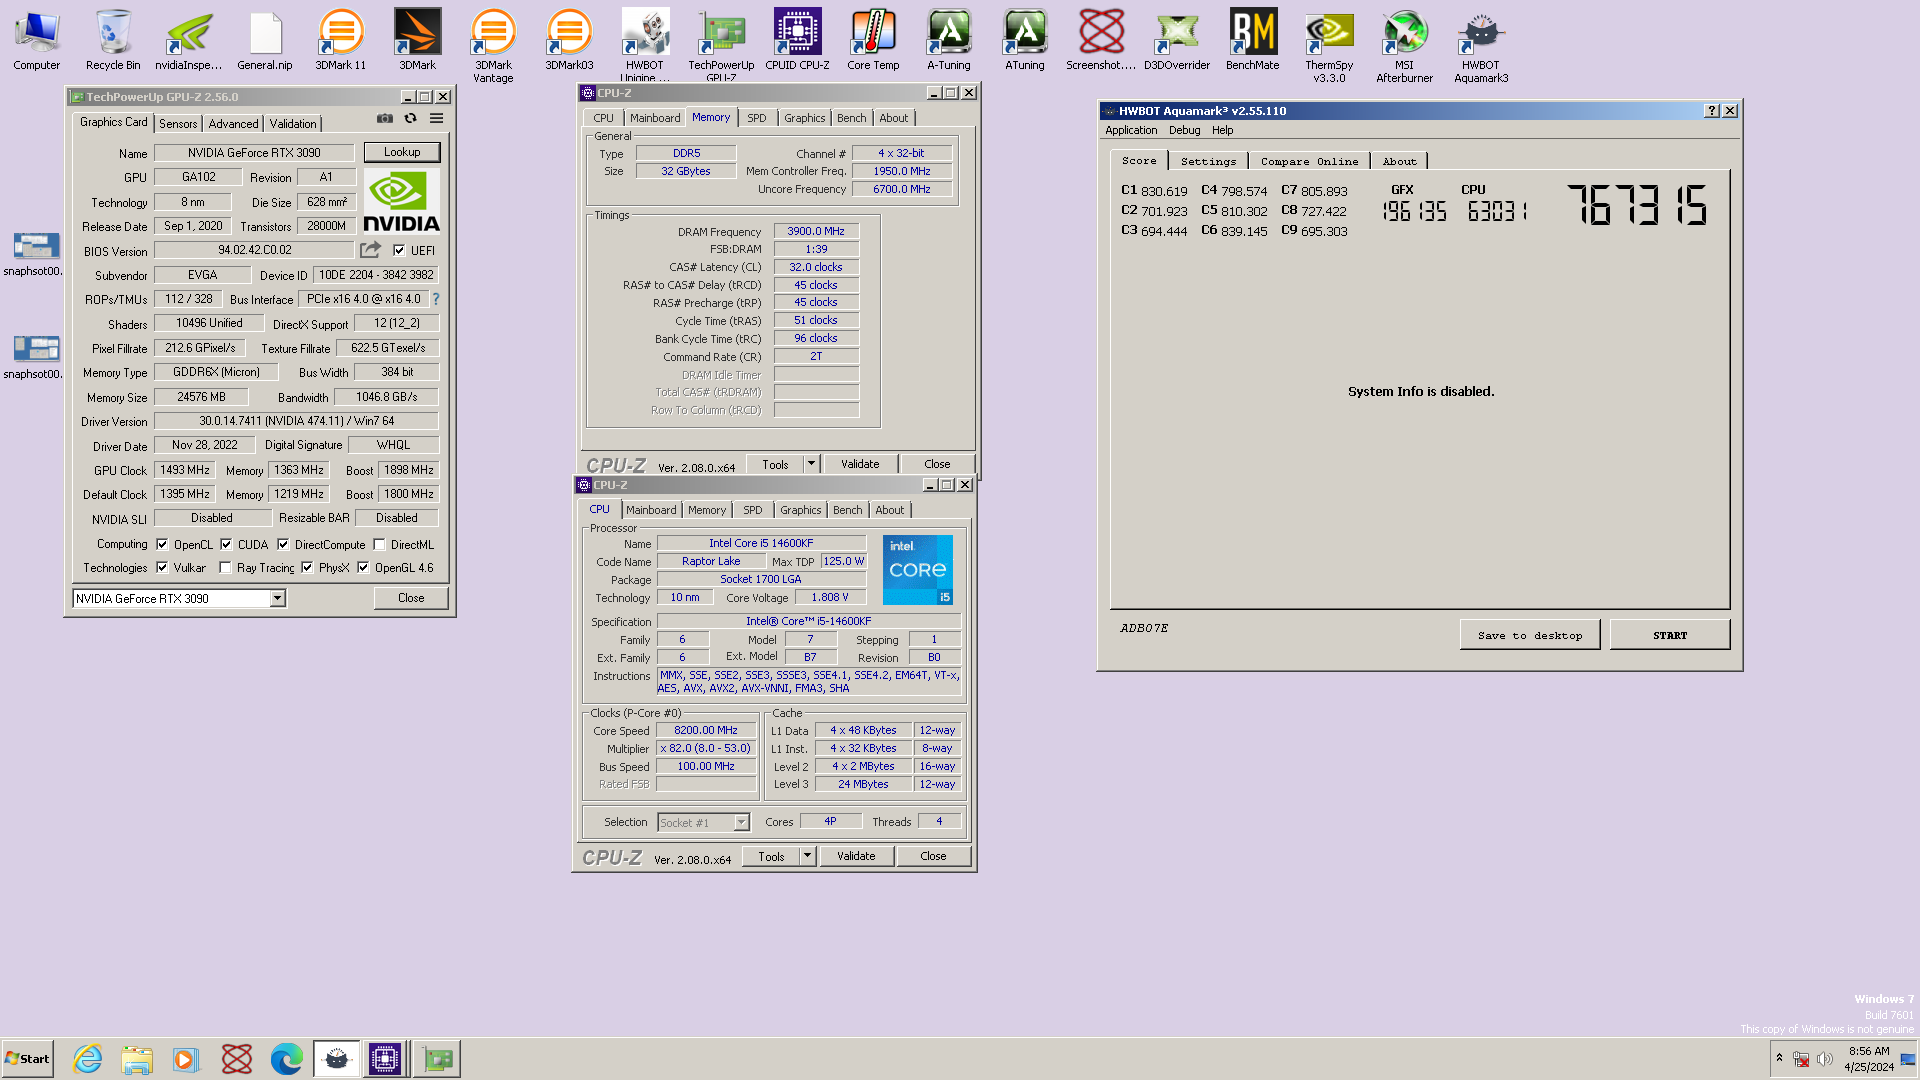
Task: Open the CPUID CPU-Z desktop icon
Action: [797, 40]
